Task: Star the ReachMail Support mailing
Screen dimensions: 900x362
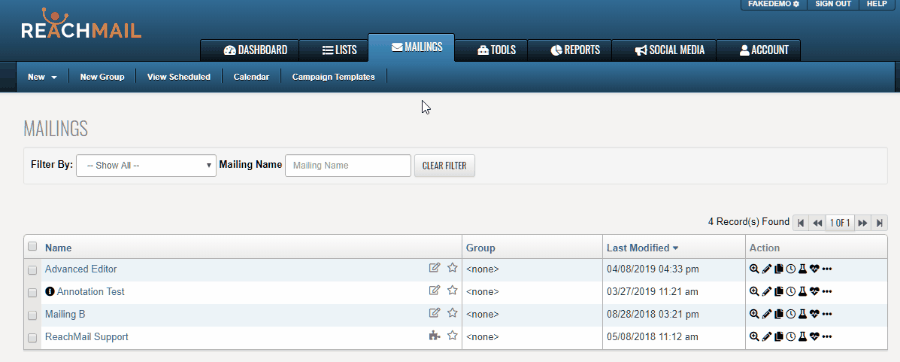Action: click(452, 336)
